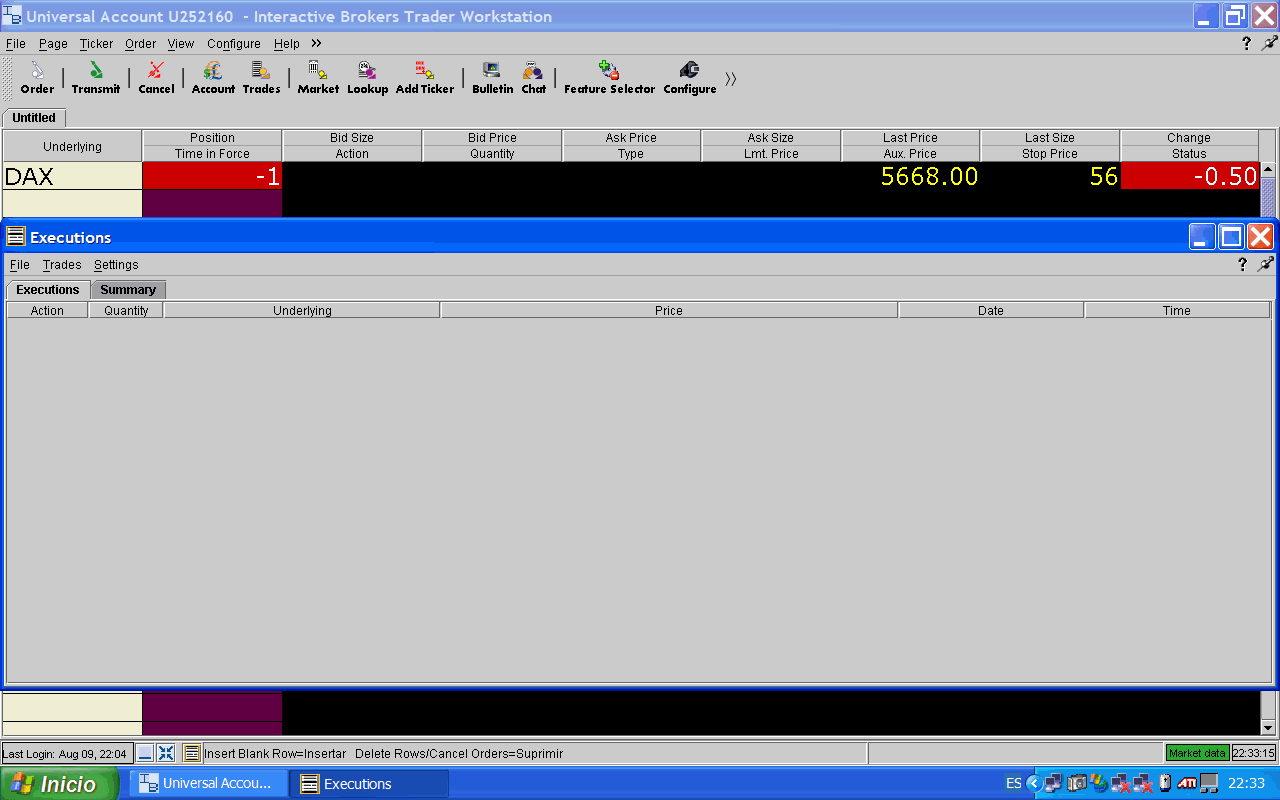Expand the toolbar overflow chevrons after Configure
Image resolution: width=1280 pixels, height=800 pixels.
[x=731, y=79]
